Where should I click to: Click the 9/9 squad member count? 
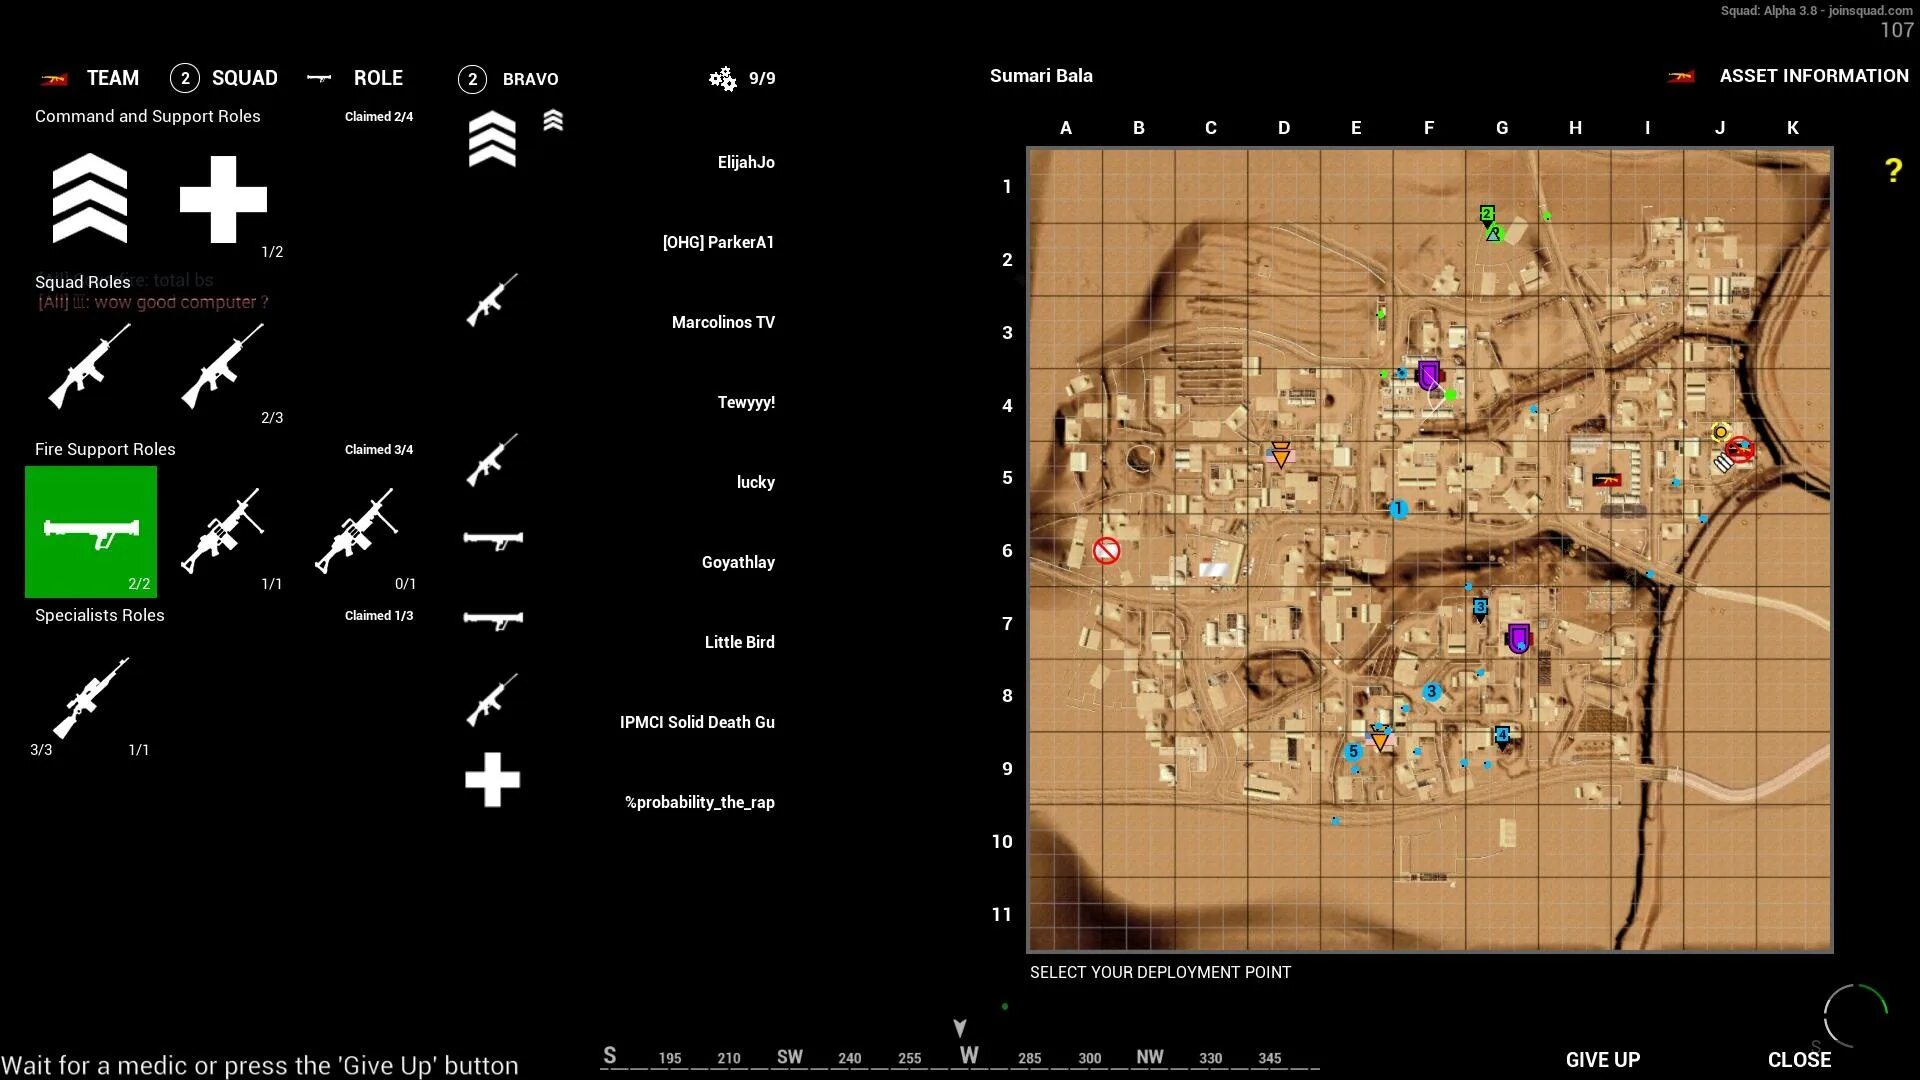(x=762, y=78)
